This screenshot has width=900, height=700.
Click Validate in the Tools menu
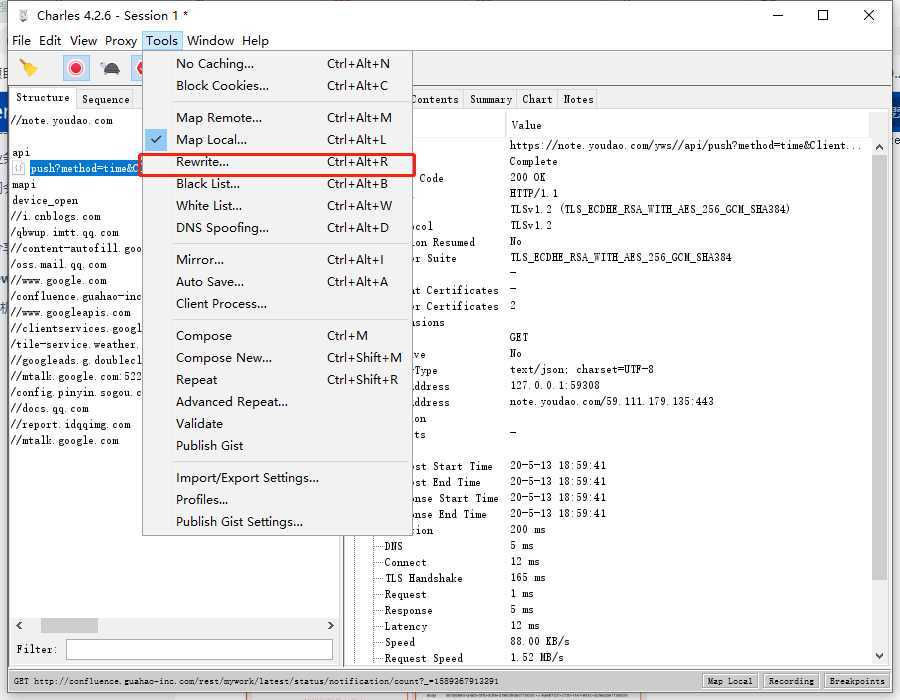pyautogui.click(x=277, y=423)
